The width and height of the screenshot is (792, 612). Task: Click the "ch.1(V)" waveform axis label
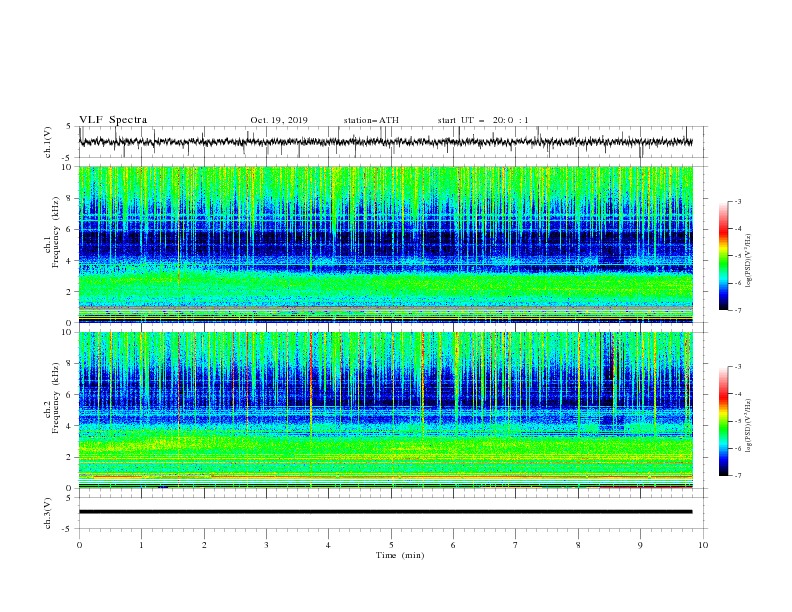point(48,142)
